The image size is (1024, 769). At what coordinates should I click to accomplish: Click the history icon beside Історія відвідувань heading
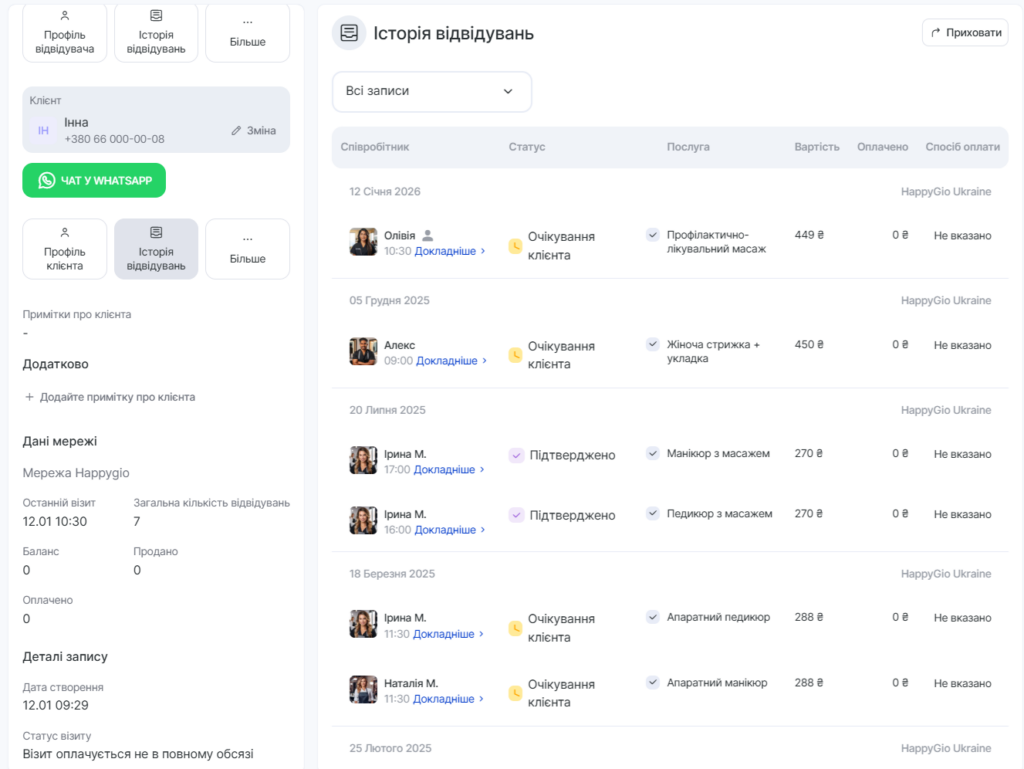point(349,33)
